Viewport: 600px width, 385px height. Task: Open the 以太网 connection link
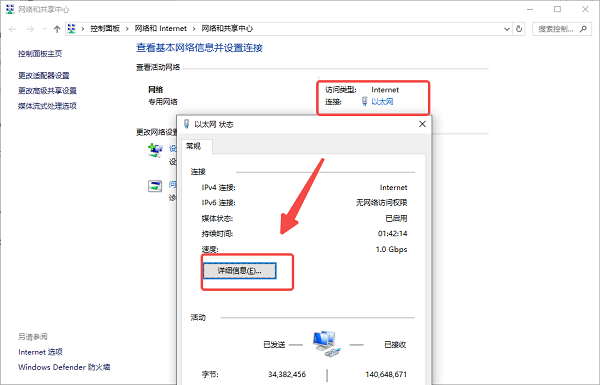tap(382, 102)
